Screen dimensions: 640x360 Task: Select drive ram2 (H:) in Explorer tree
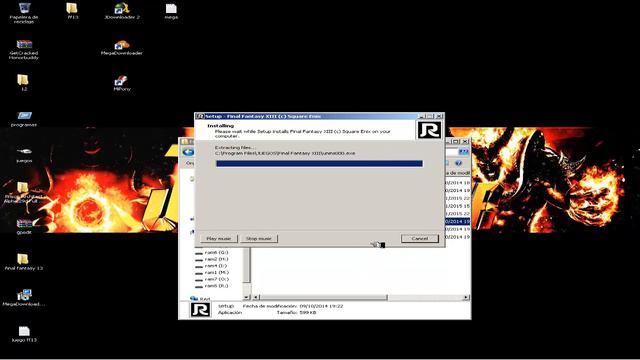click(211, 259)
